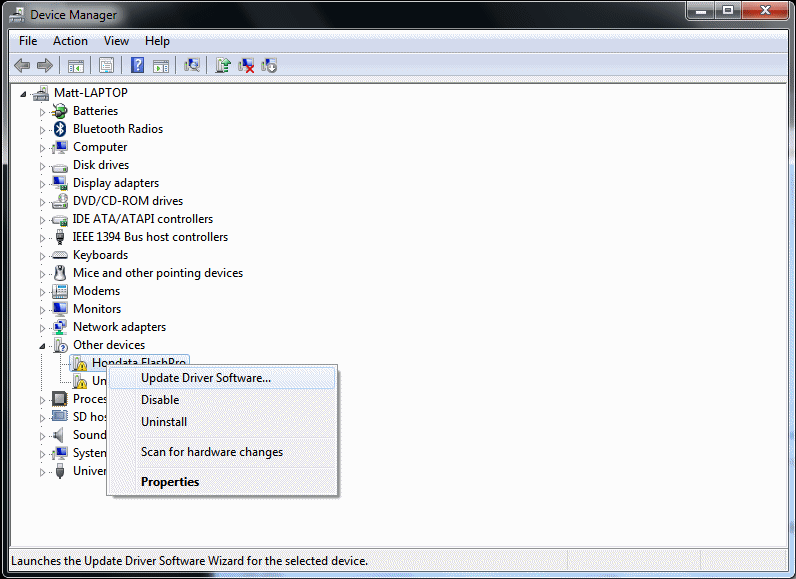
Task: Click the IDE ATA/ATAPI controllers icon
Action: (x=60, y=220)
